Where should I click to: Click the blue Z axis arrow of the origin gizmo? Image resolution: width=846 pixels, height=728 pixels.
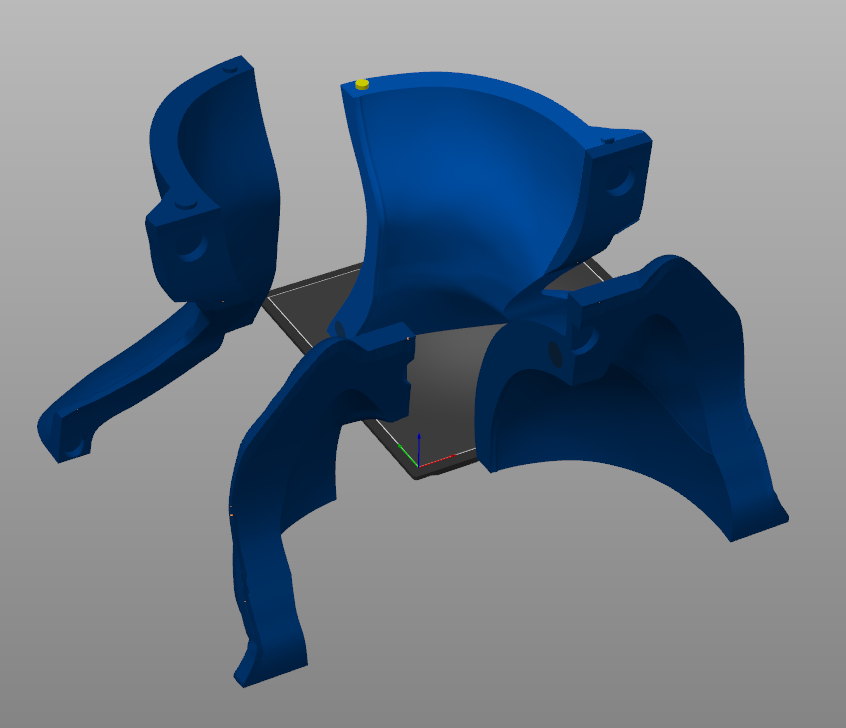point(418,442)
